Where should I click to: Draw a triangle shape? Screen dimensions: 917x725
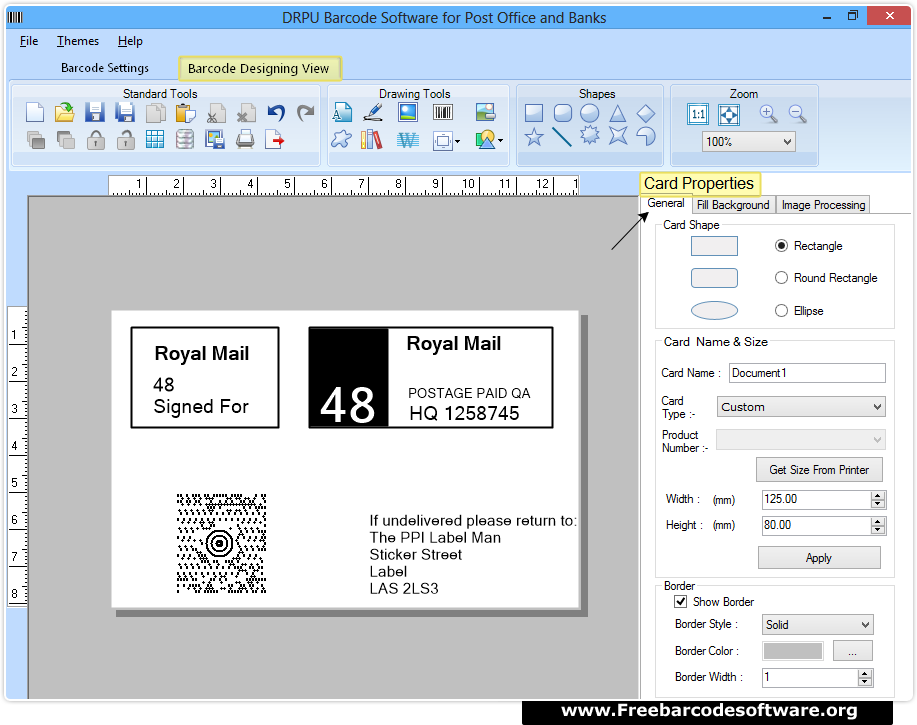tap(618, 113)
